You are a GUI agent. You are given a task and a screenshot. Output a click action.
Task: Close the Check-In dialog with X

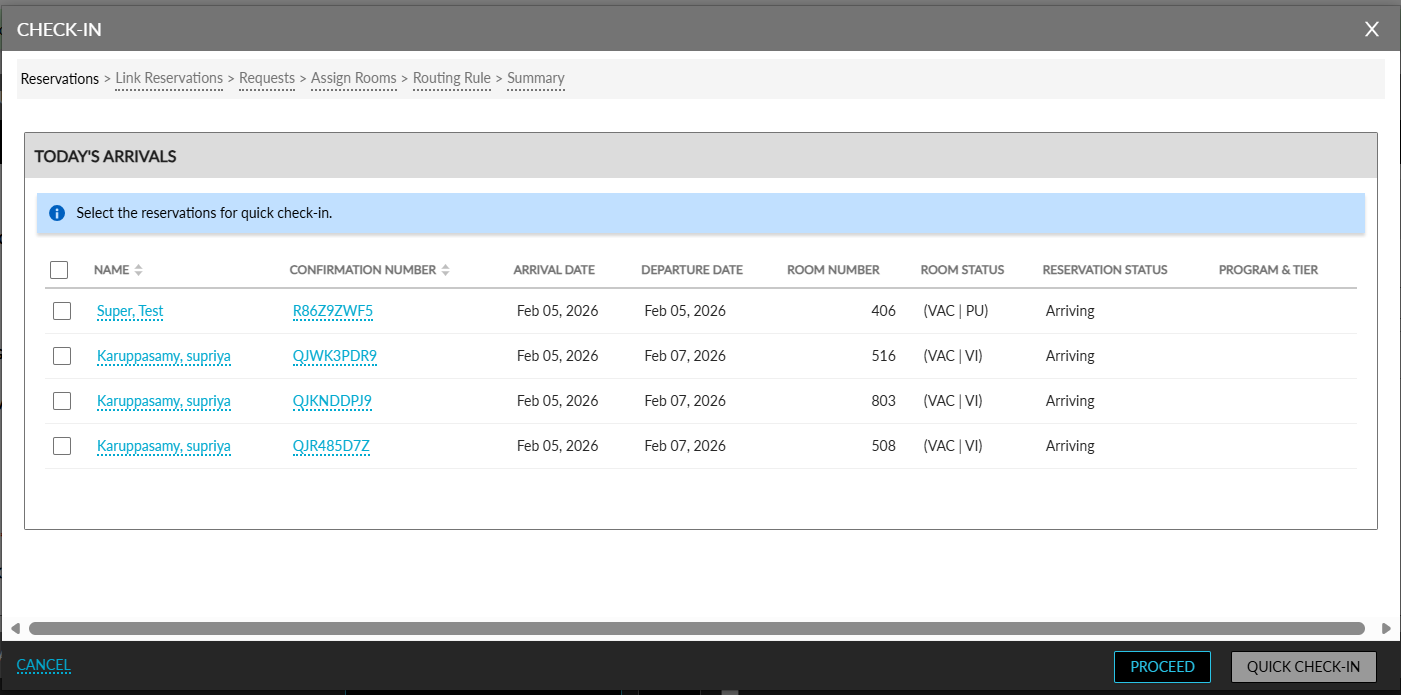click(1372, 29)
